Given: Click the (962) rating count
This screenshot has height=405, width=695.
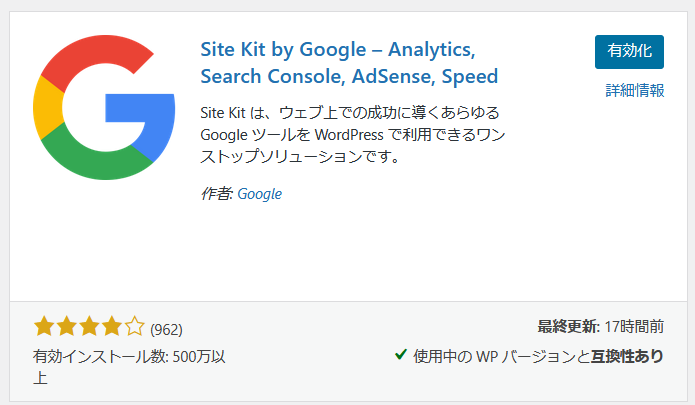Looking at the screenshot, I should [x=166, y=328].
